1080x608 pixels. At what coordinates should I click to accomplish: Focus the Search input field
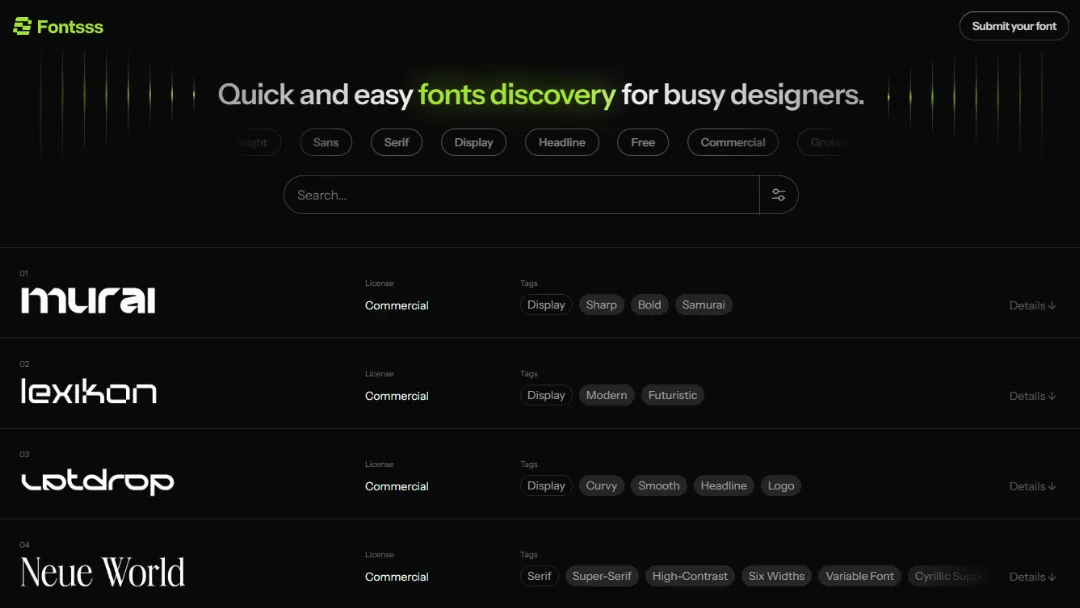(x=521, y=195)
